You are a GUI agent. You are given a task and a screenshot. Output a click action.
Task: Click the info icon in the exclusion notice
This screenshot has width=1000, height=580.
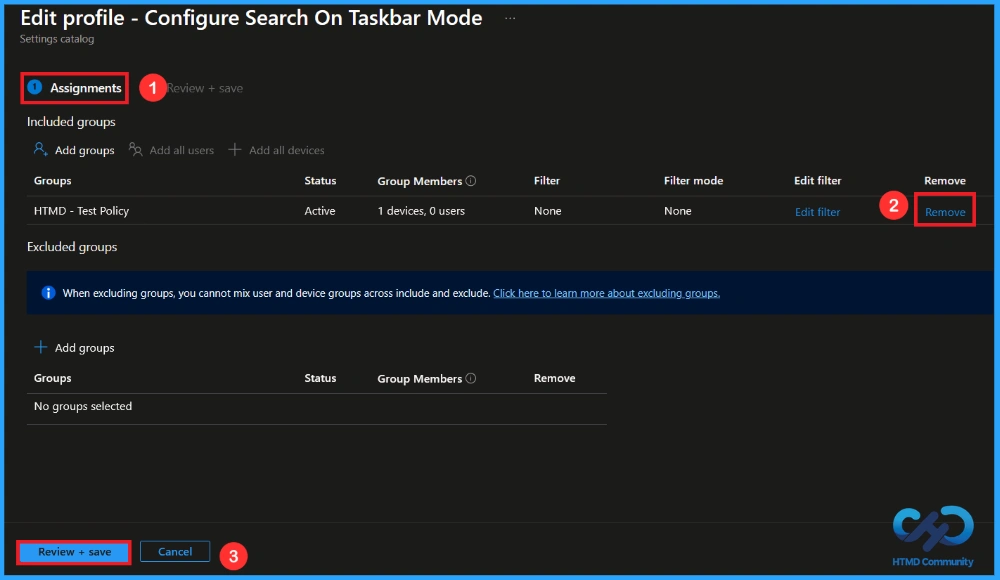coord(48,293)
